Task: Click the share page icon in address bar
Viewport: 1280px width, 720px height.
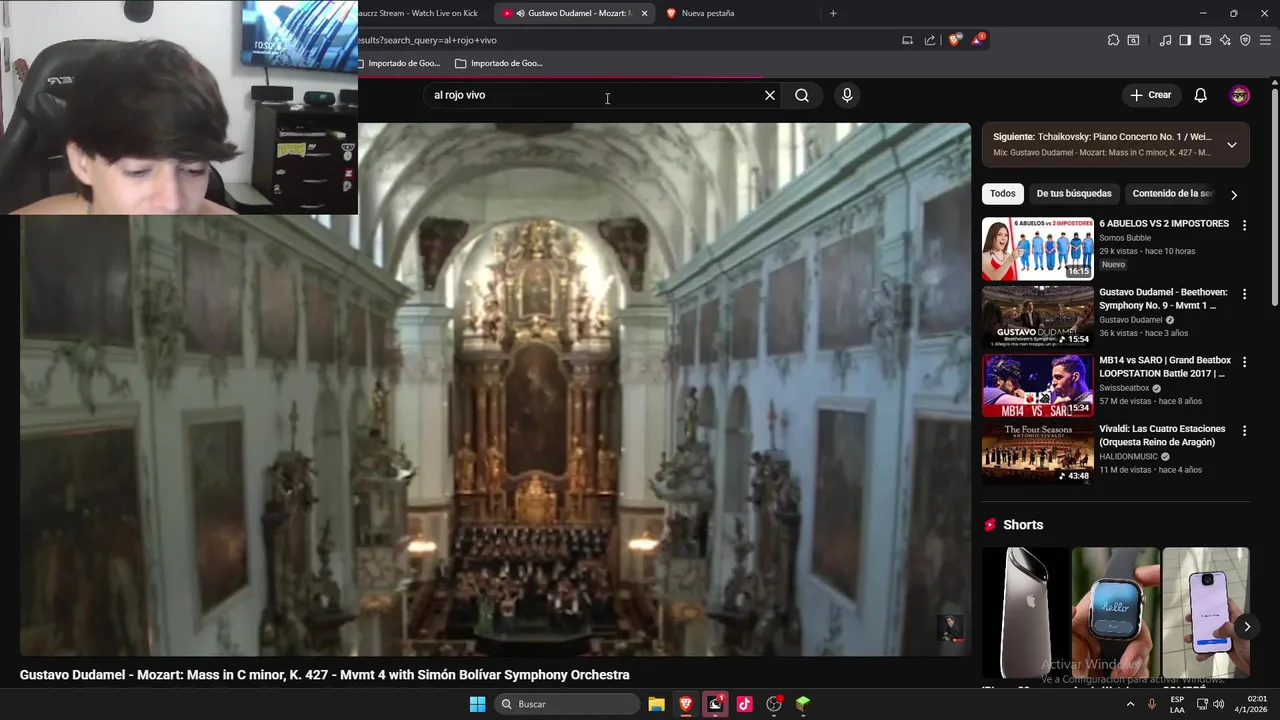Action: click(x=930, y=40)
